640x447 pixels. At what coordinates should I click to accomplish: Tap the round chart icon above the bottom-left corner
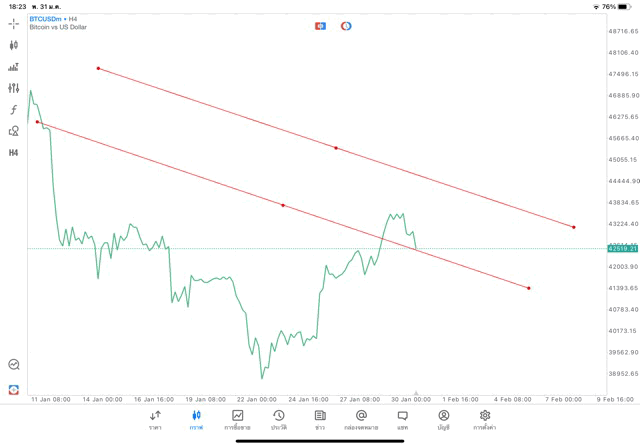click(x=14, y=365)
